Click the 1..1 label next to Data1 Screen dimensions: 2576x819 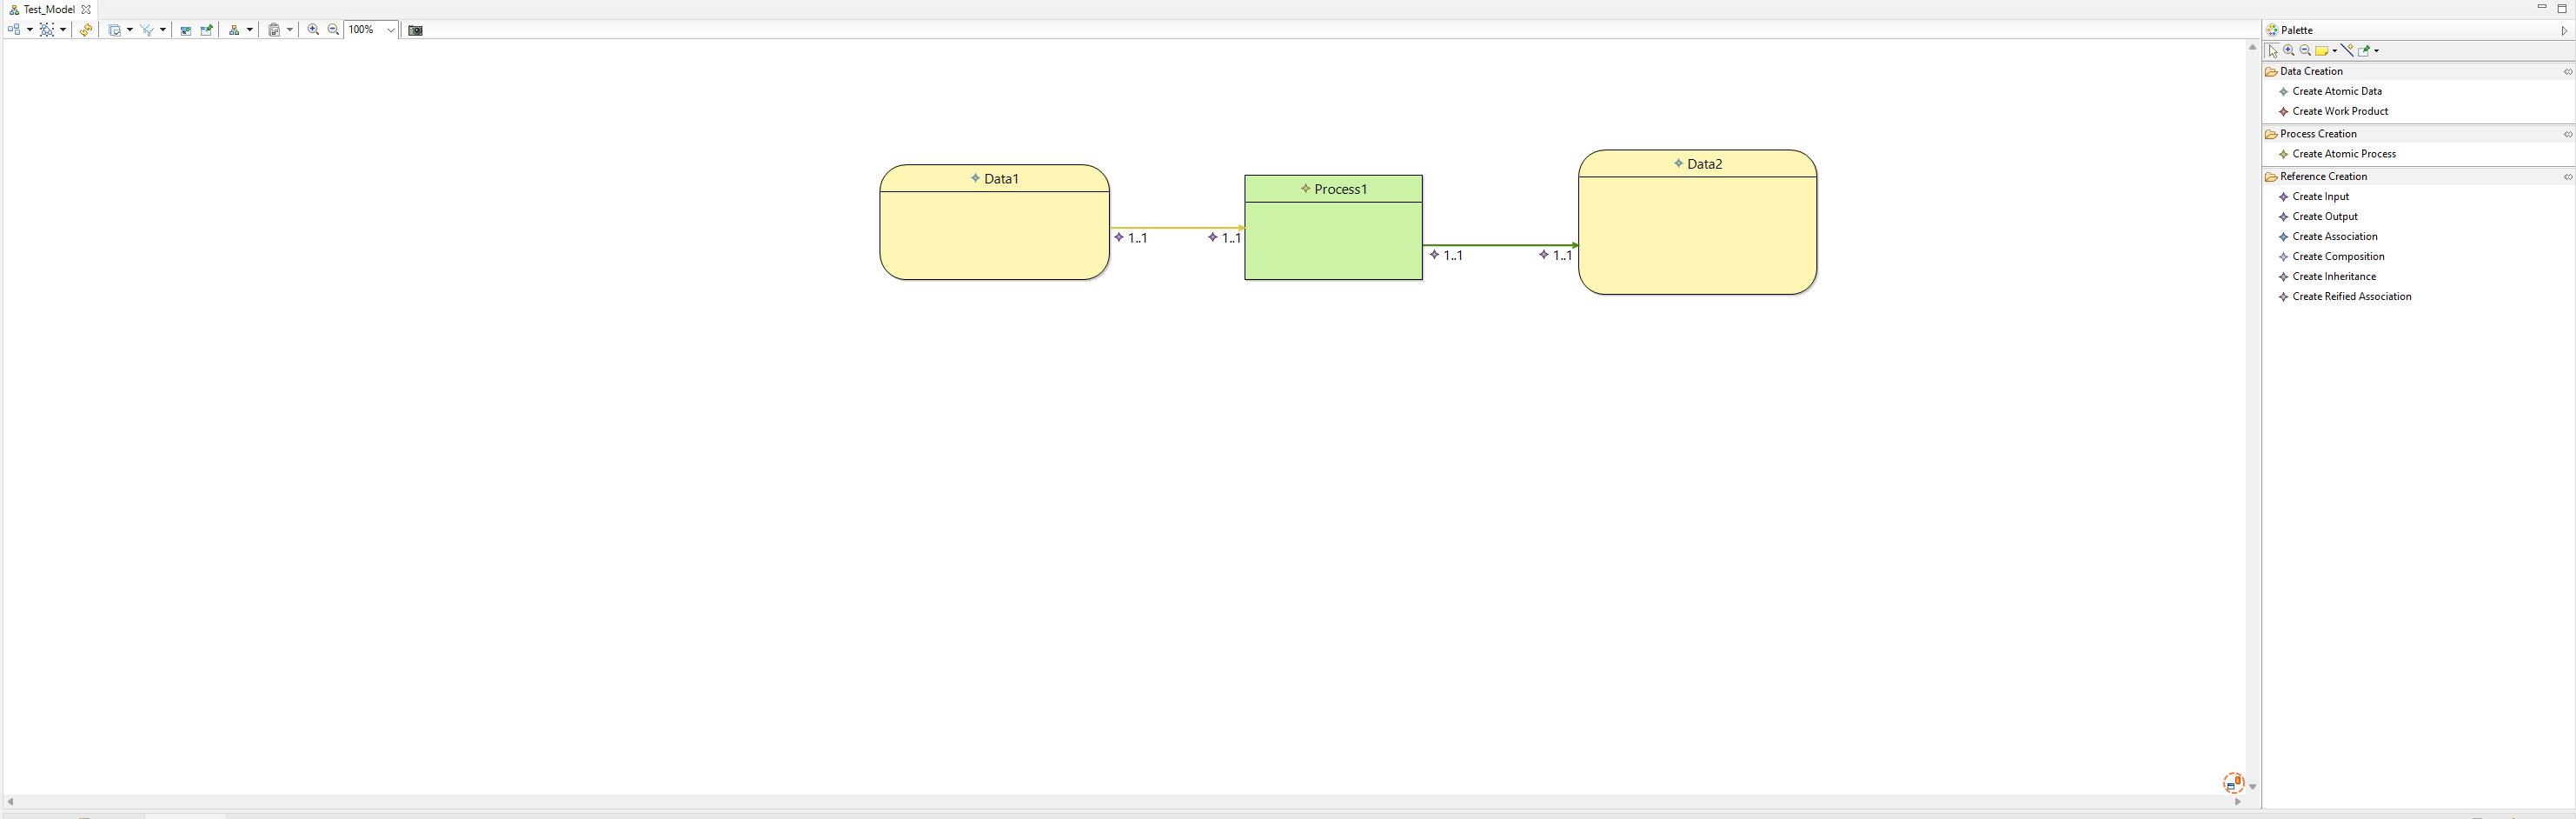pyautogui.click(x=1131, y=238)
